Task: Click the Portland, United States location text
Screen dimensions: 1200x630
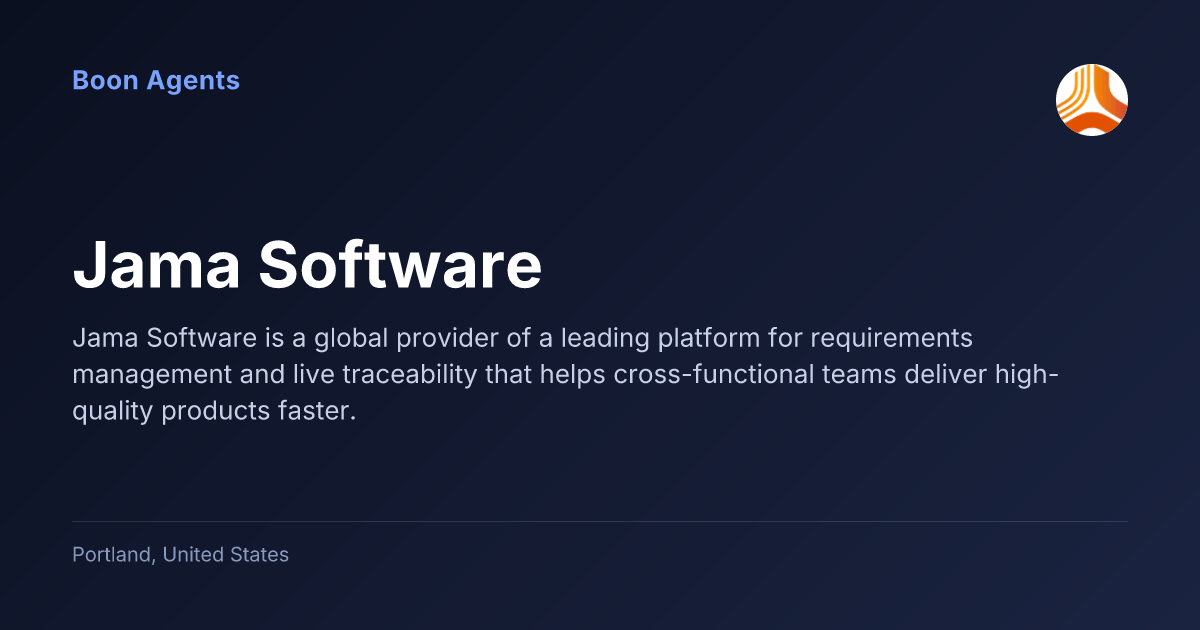Action: click(181, 554)
